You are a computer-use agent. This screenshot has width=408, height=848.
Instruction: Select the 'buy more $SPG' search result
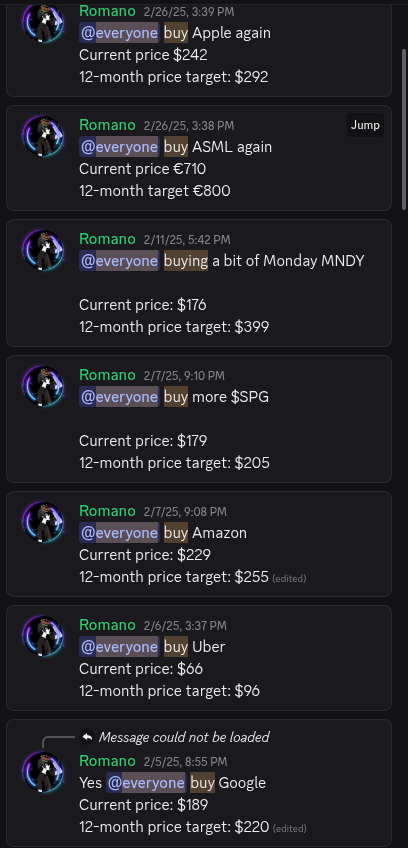click(x=199, y=419)
